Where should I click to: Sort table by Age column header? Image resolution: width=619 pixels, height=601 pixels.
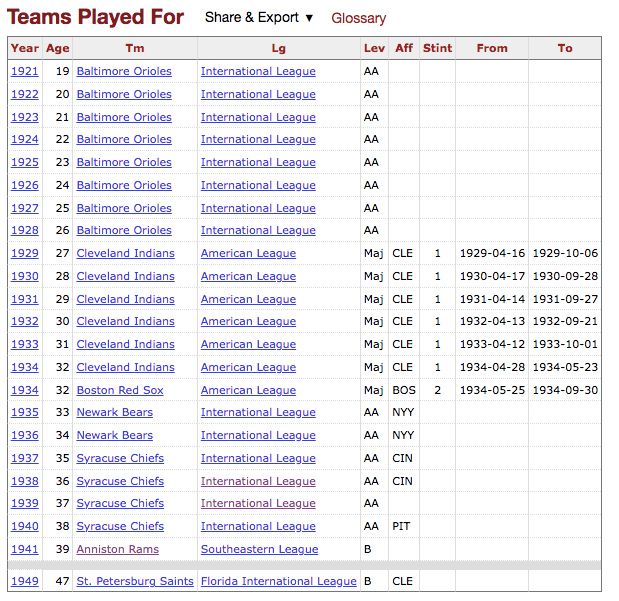click(57, 48)
